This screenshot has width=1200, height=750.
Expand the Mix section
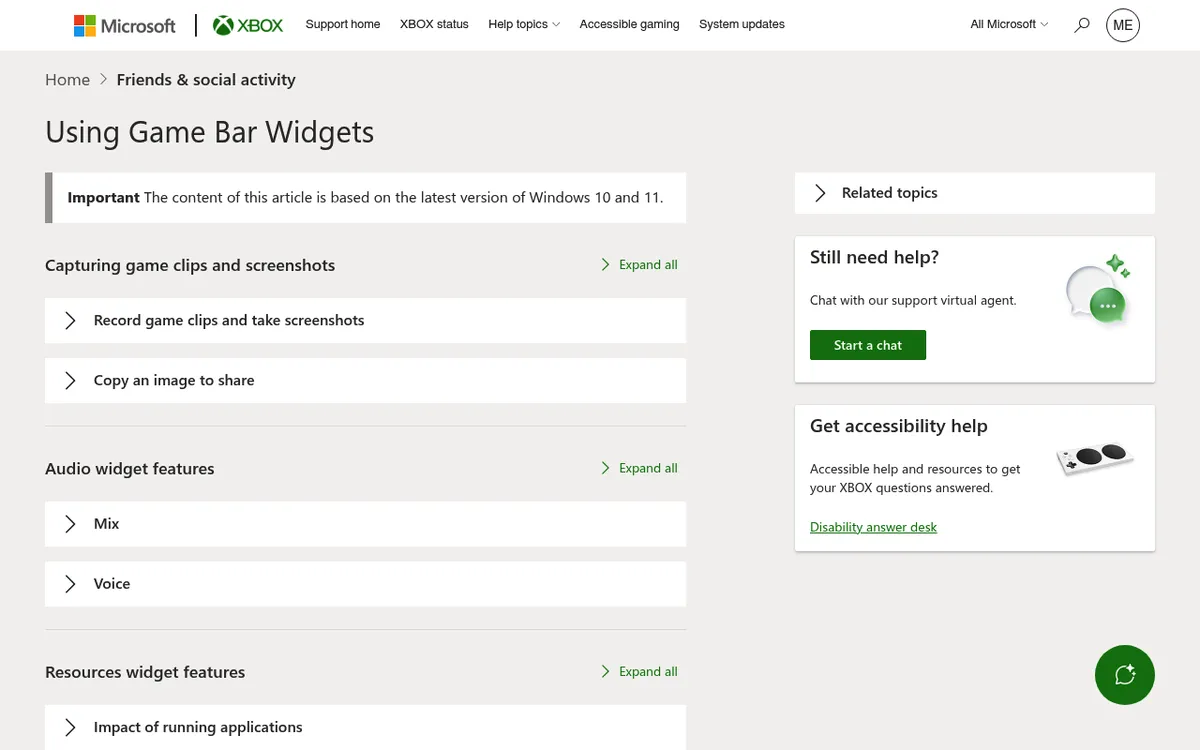[365, 524]
